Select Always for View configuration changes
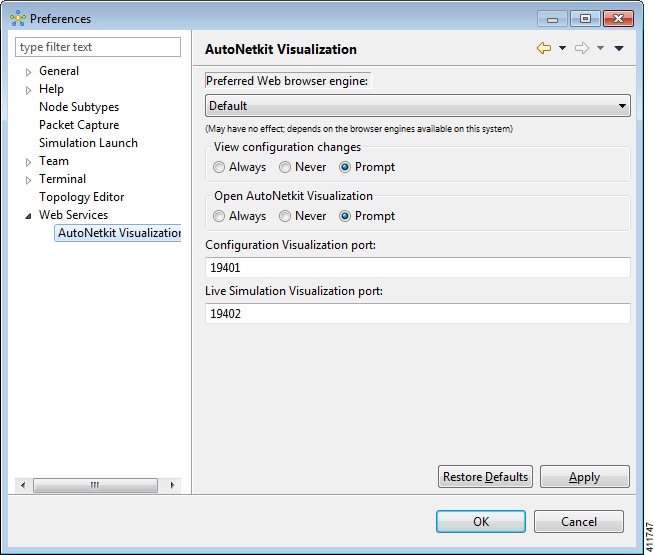This screenshot has height=555, width=655. 219,167
